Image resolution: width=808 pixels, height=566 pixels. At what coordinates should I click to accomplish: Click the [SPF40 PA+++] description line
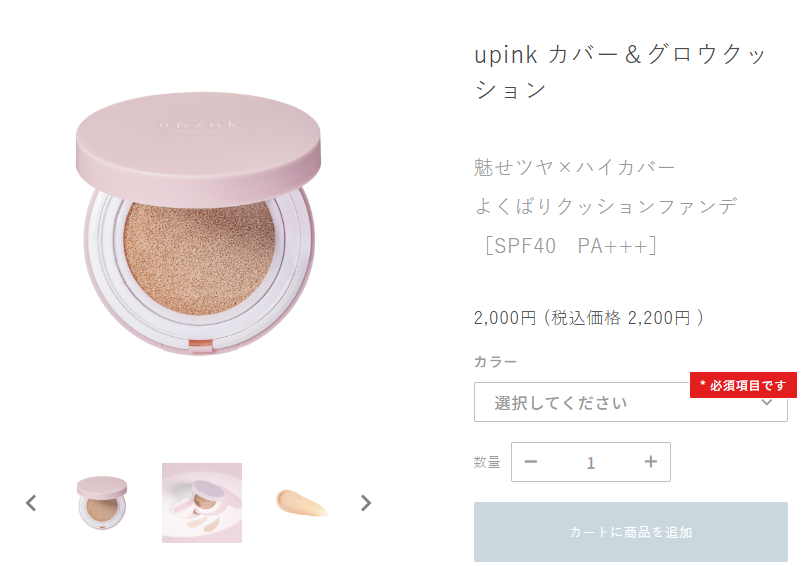[569, 246]
